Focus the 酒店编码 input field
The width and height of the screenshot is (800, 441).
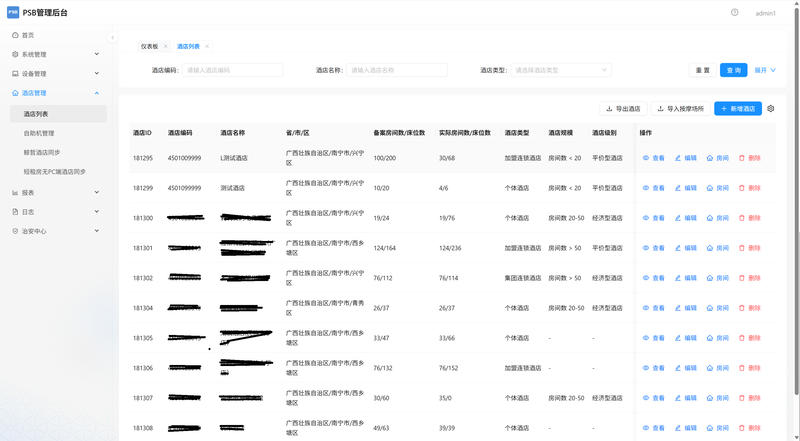[x=233, y=70]
